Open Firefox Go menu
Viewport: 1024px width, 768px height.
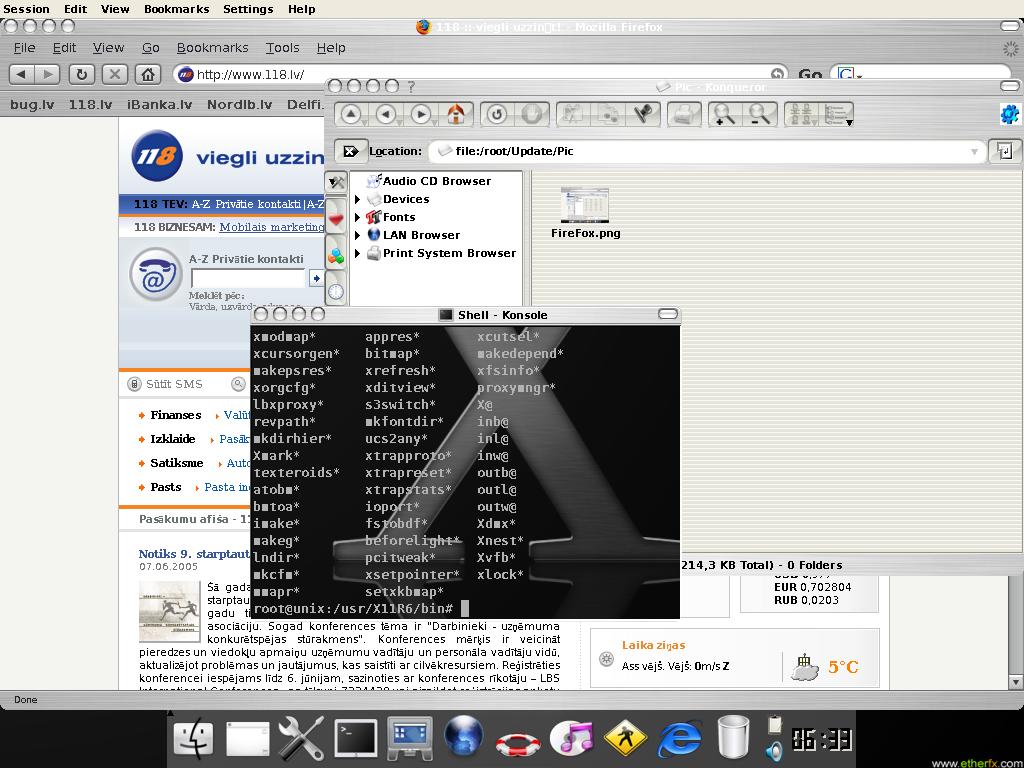pos(151,48)
